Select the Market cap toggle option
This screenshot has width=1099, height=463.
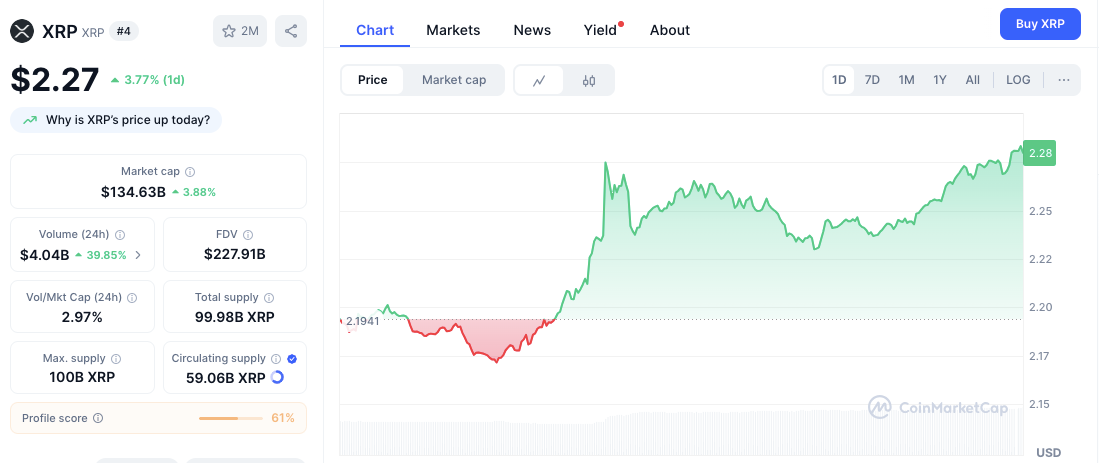point(453,80)
